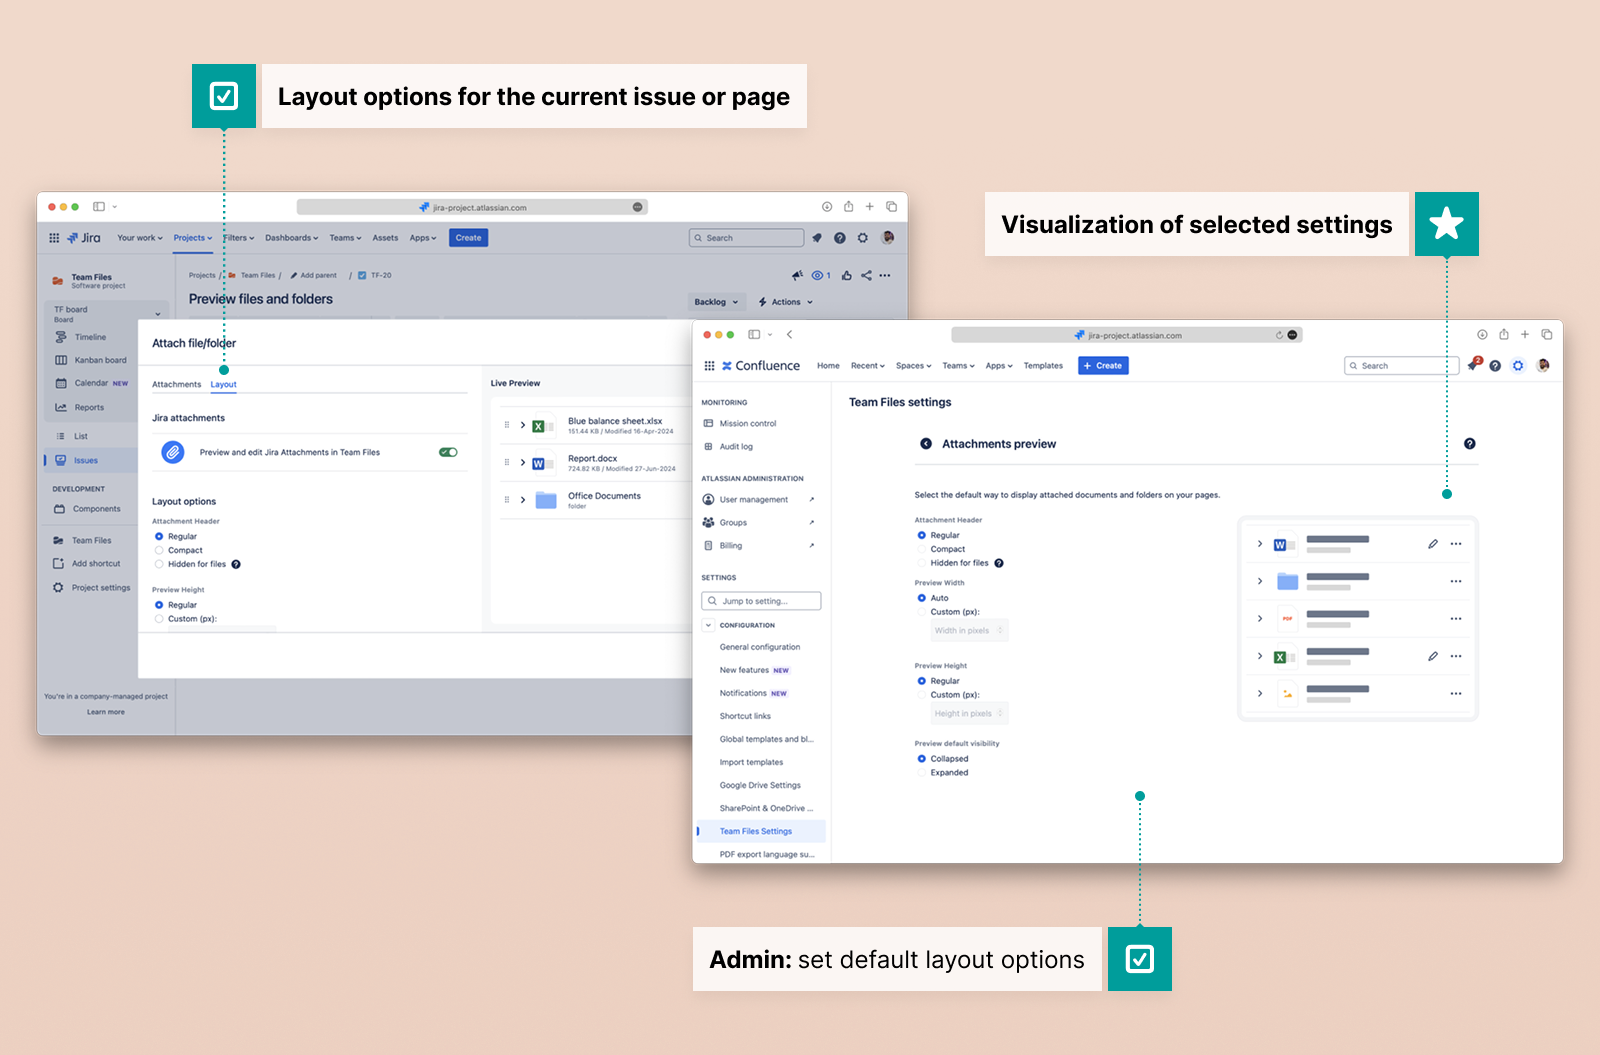Click the Jira Create button
The width and height of the screenshot is (1600, 1055).
[469, 238]
